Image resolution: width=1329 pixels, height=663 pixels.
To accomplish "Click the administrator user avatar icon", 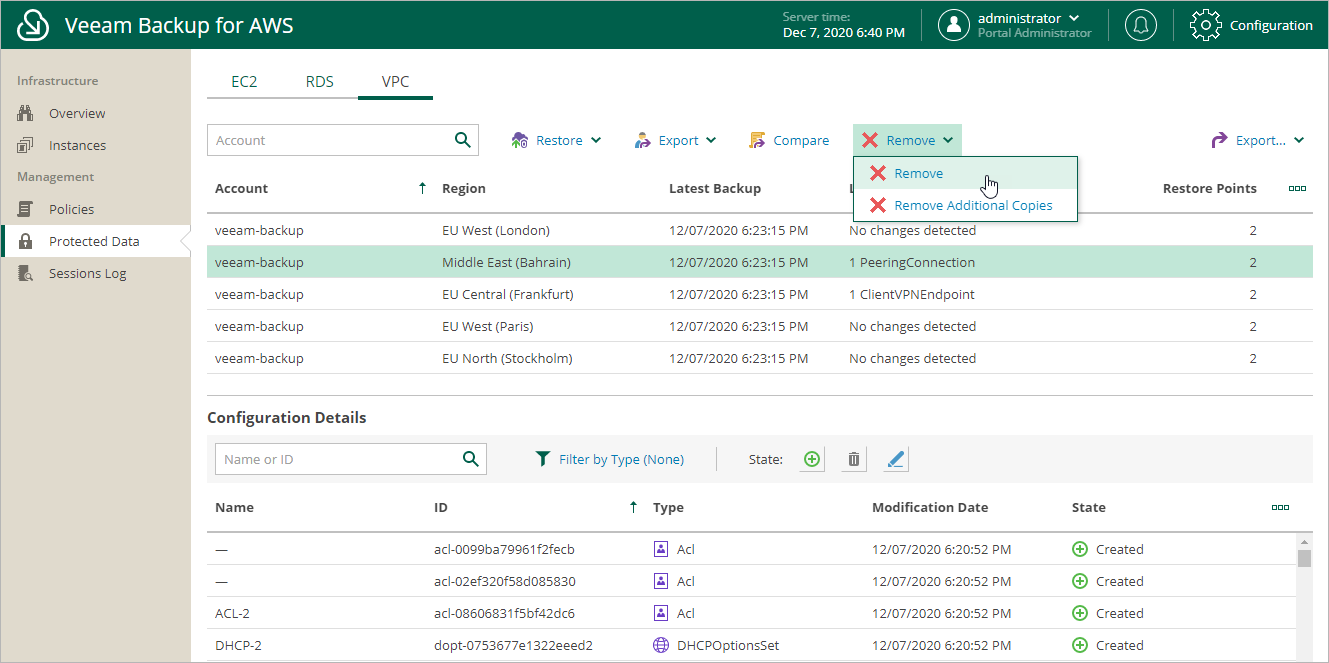I will 954,25.
